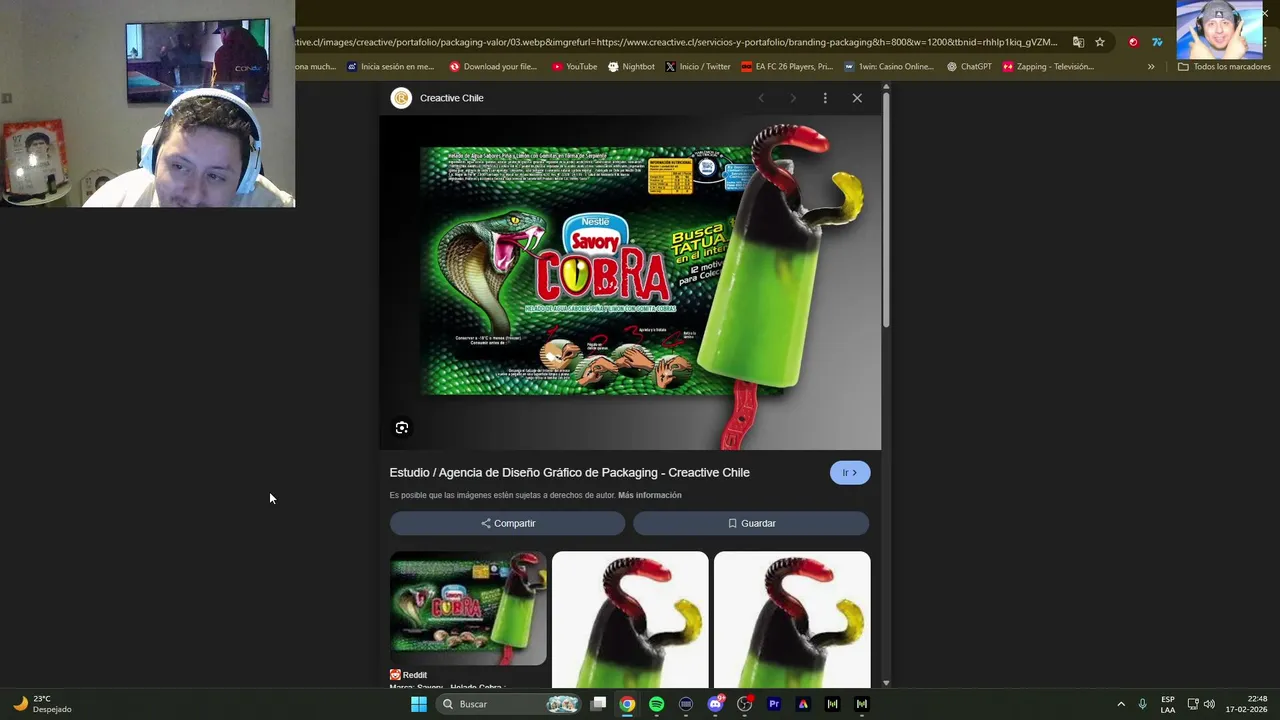Open the 'Más información' copyright link
Viewport: 1280px width, 720px height.
pos(650,495)
